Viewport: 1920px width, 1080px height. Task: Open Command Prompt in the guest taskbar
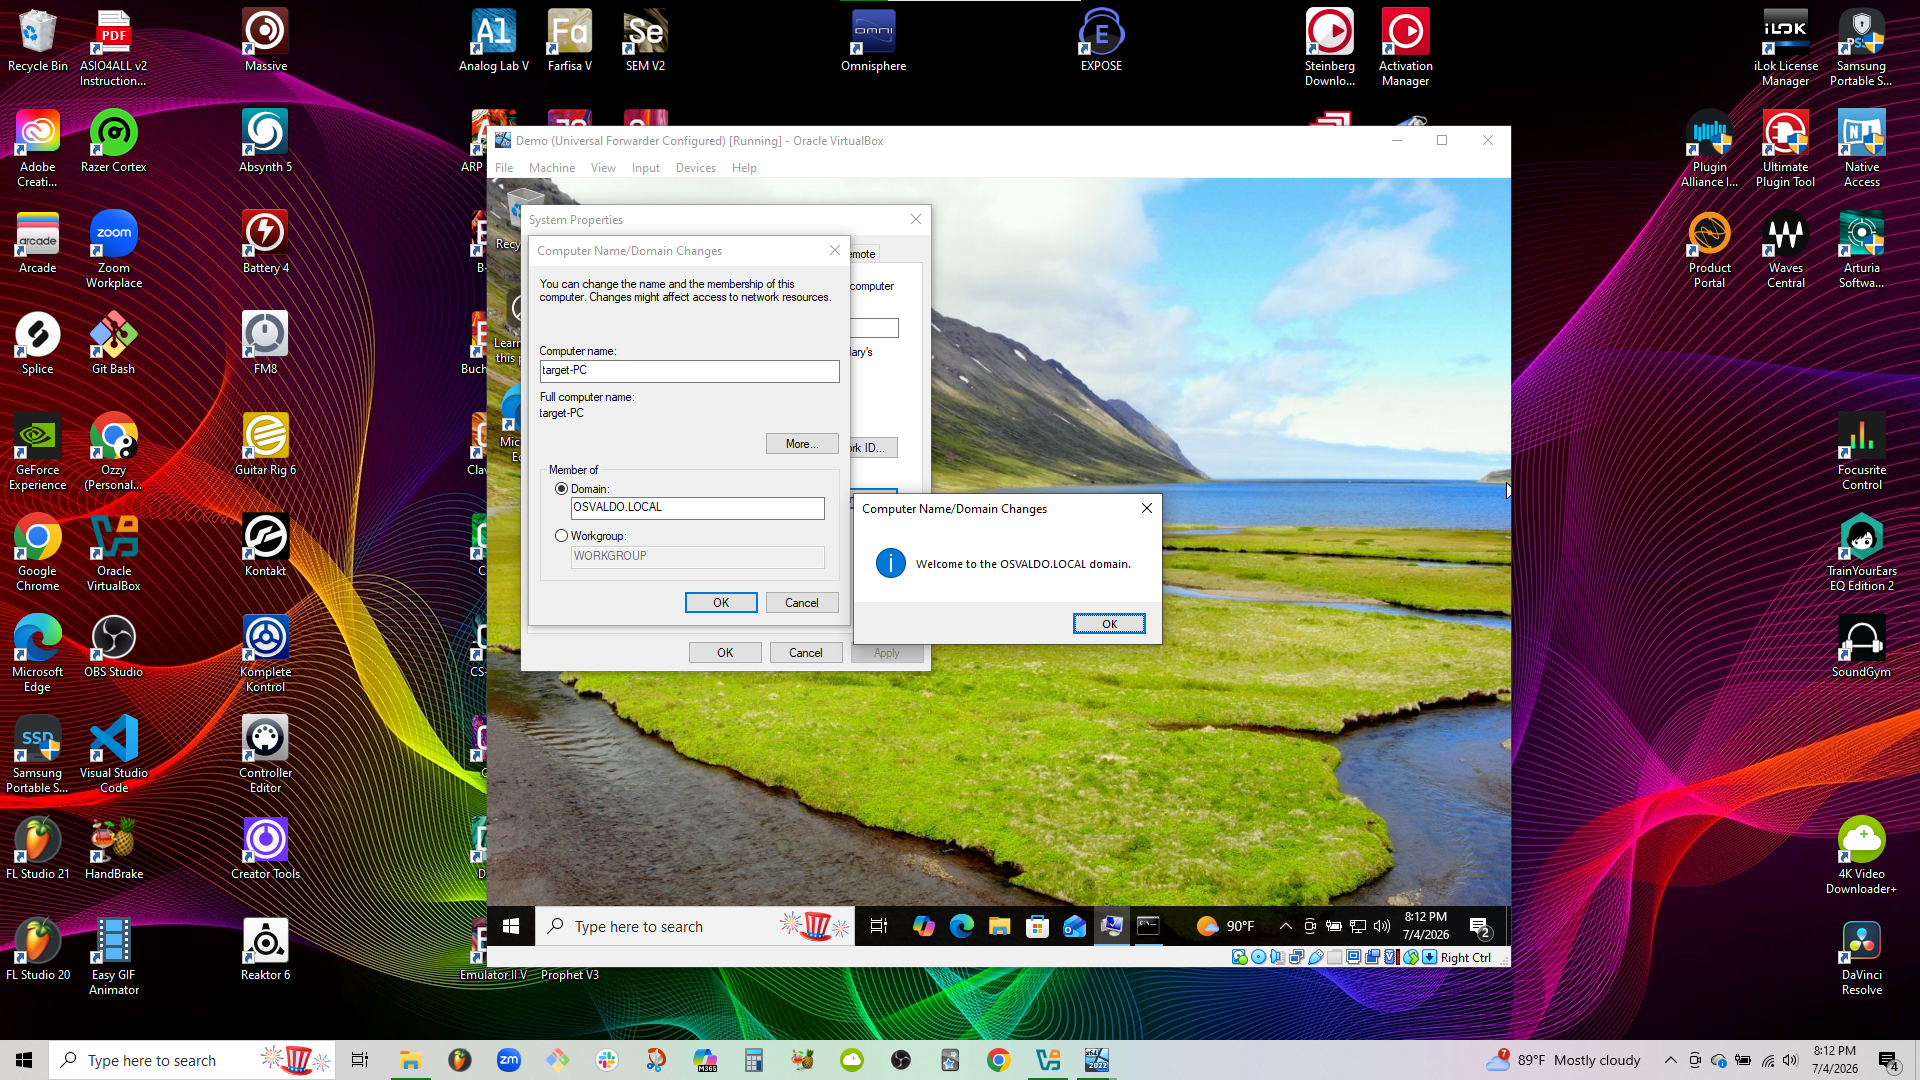1149,927
